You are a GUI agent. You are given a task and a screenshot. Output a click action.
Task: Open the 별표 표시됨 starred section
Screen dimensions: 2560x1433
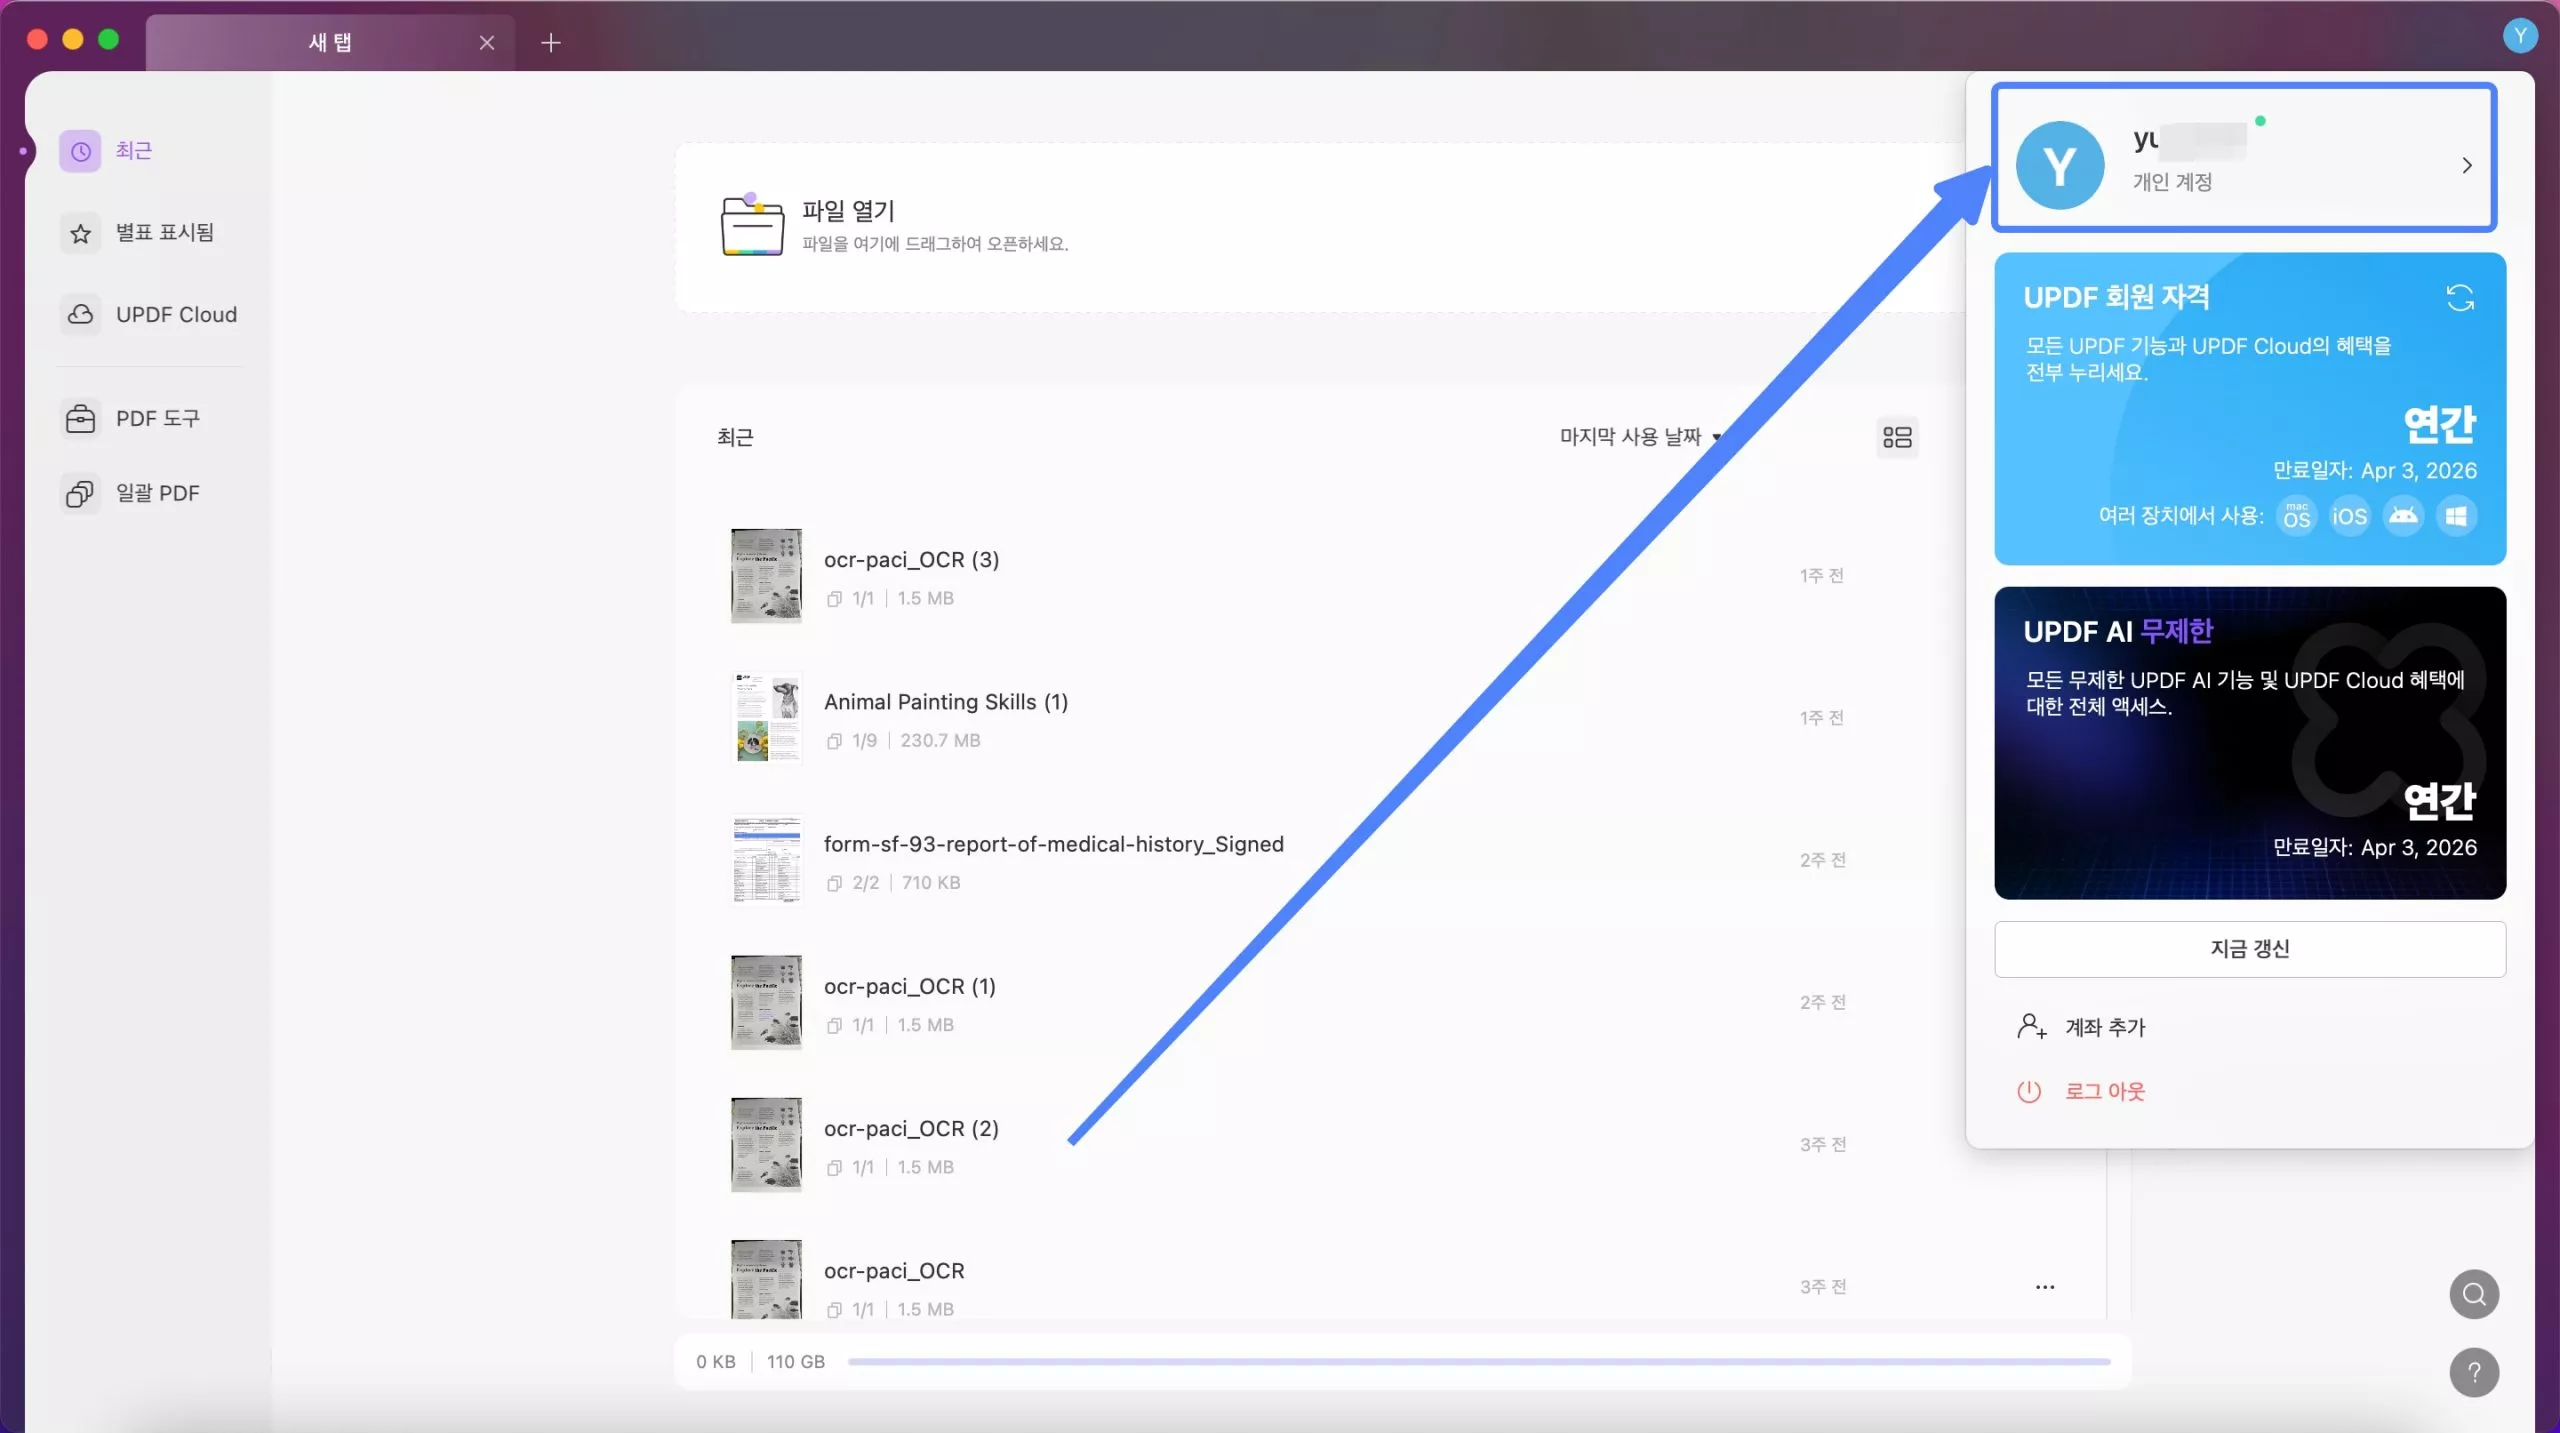(163, 233)
